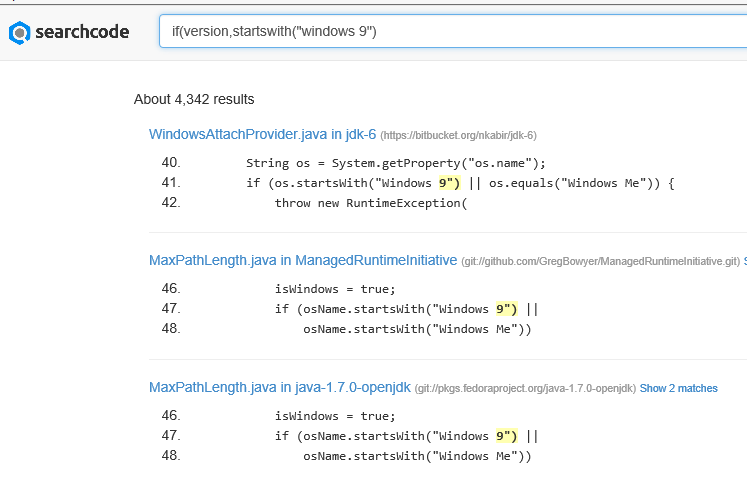Click line number 41. in first result
This screenshot has height=477, width=747.
tap(171, 183)
